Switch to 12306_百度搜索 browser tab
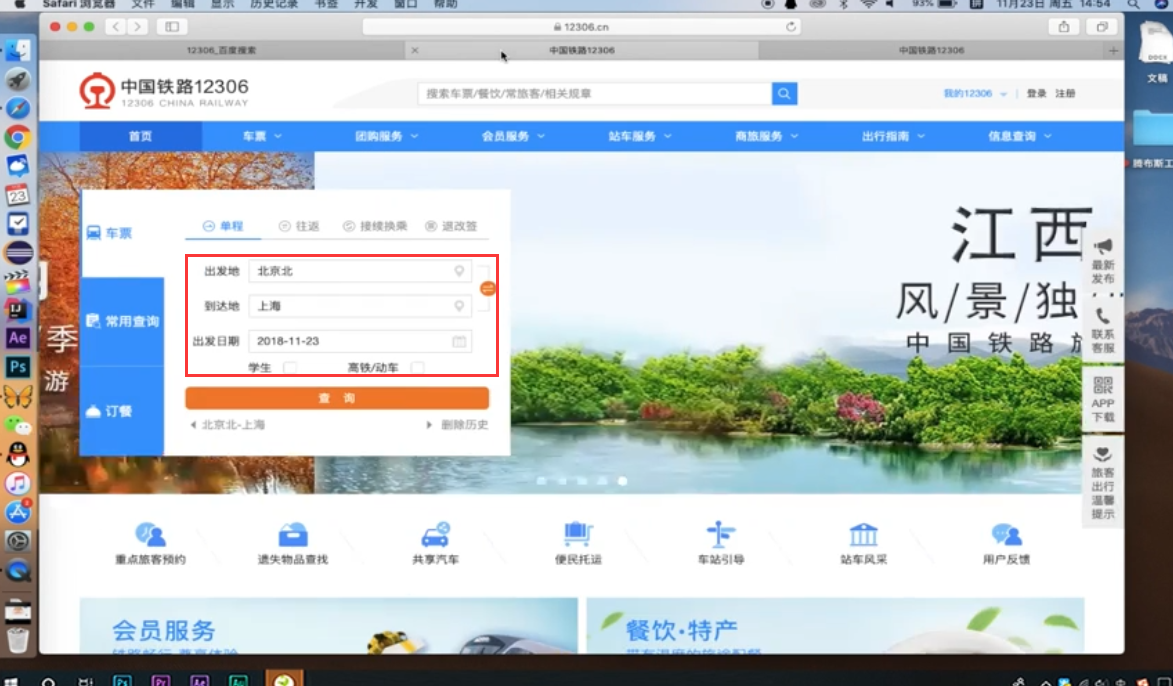The width and height of the screenshot is (1173, 686). point(221,50)
